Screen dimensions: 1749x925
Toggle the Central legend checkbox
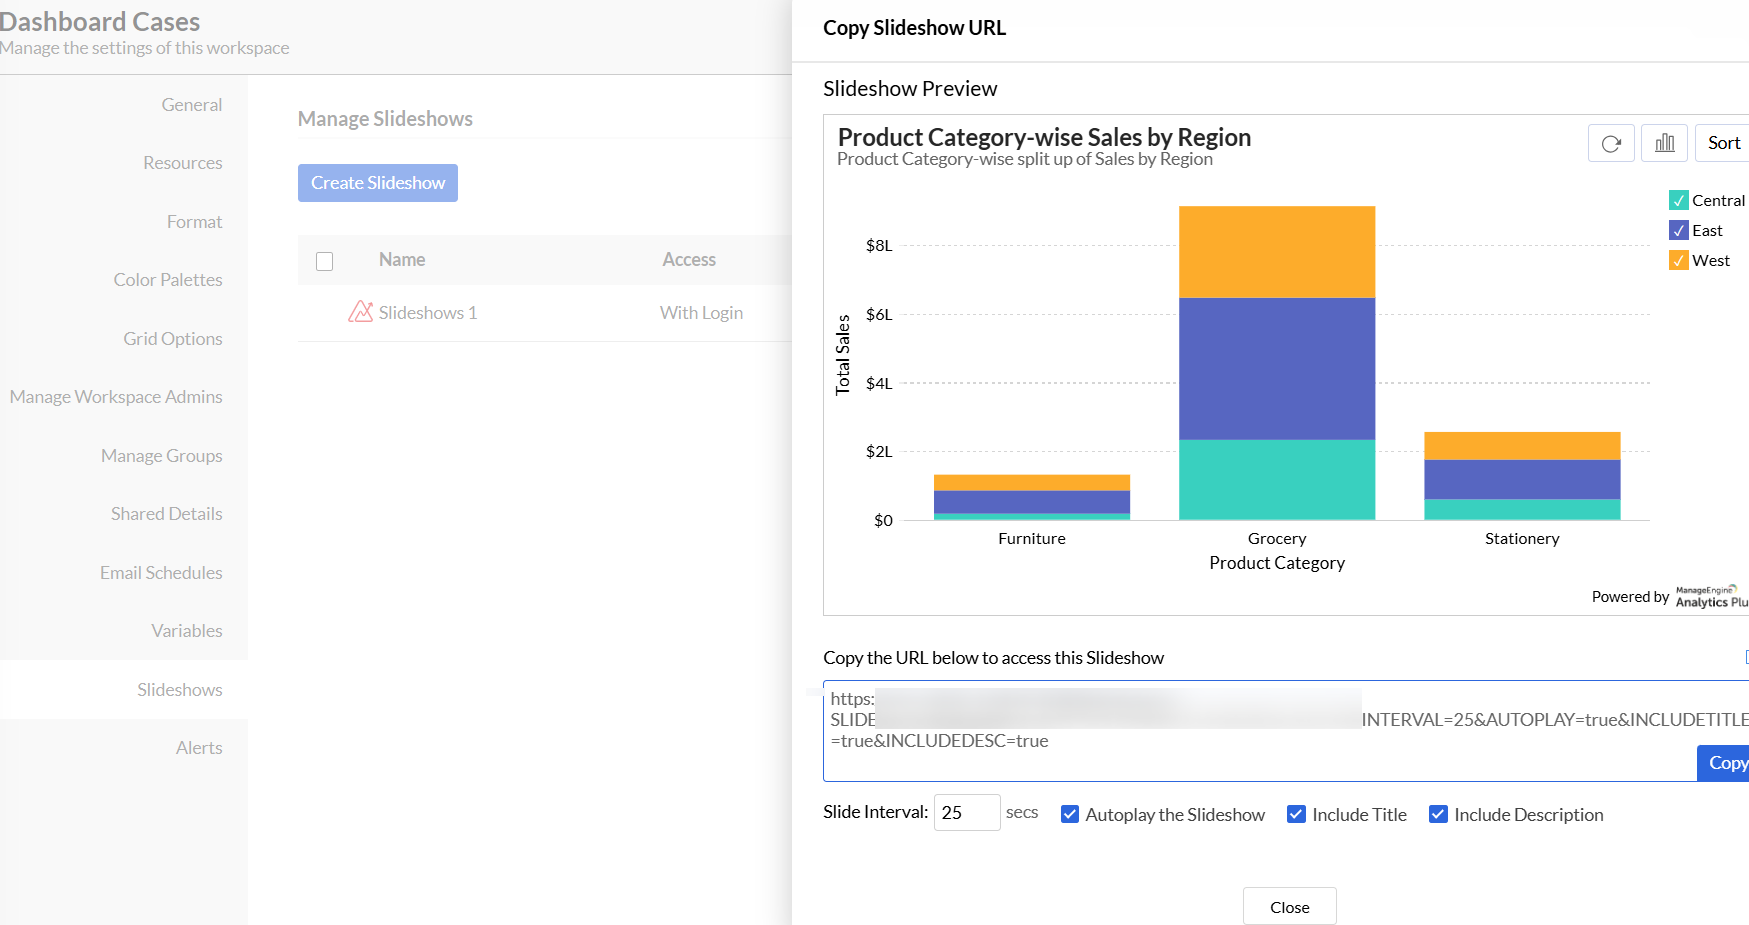click(1679, 200)
